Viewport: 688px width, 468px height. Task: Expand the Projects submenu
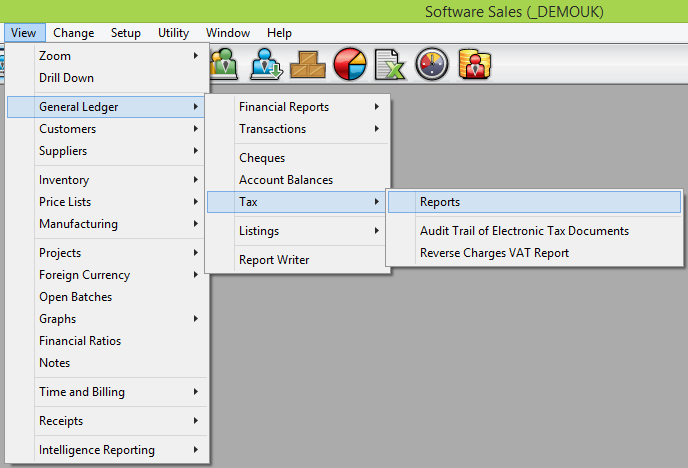coord(106,253)
